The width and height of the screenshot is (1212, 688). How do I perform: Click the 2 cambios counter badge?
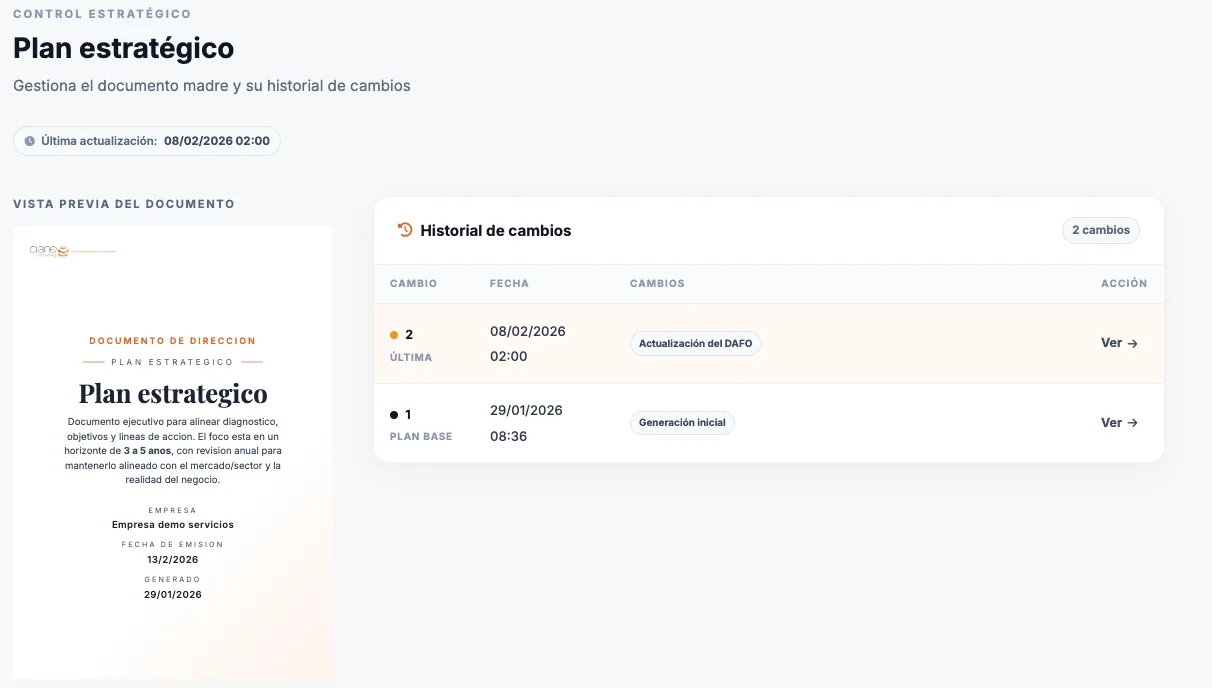[1100, 230]
